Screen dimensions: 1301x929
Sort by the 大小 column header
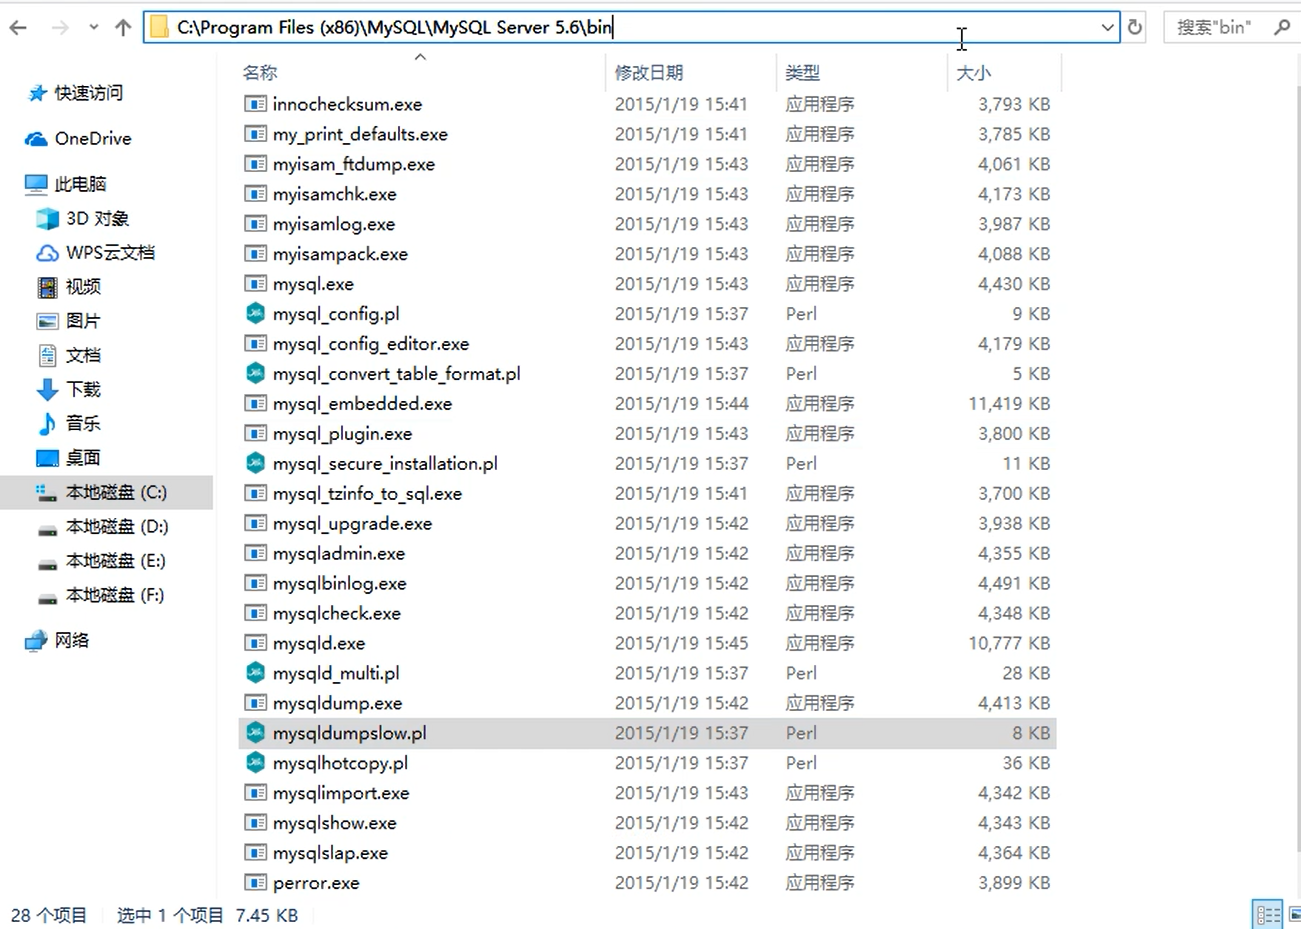pos(974,72)
